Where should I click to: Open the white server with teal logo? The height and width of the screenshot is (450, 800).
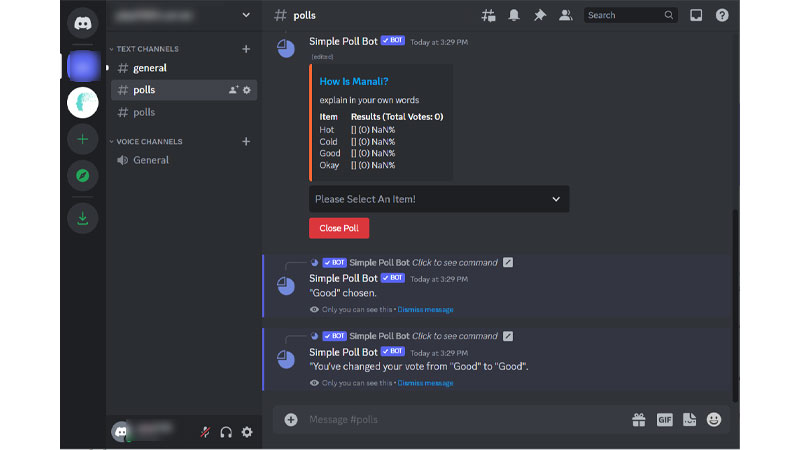83,103
